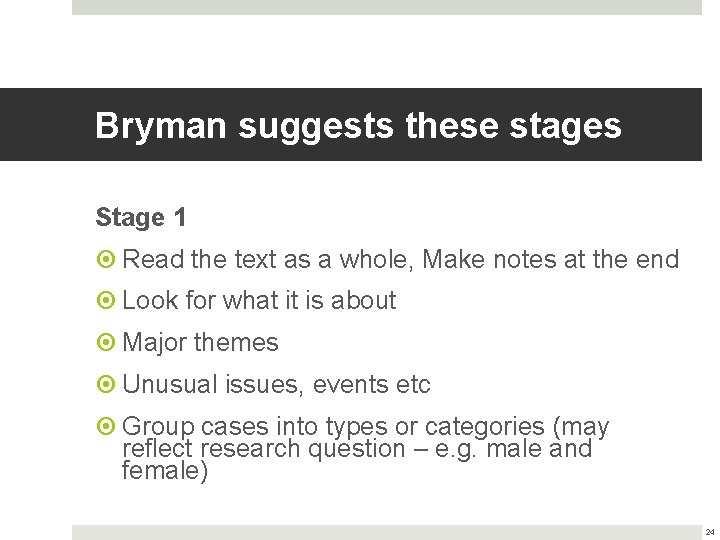Select the word "female)" on the last line

pyautogui.click(x=165, y=470)
